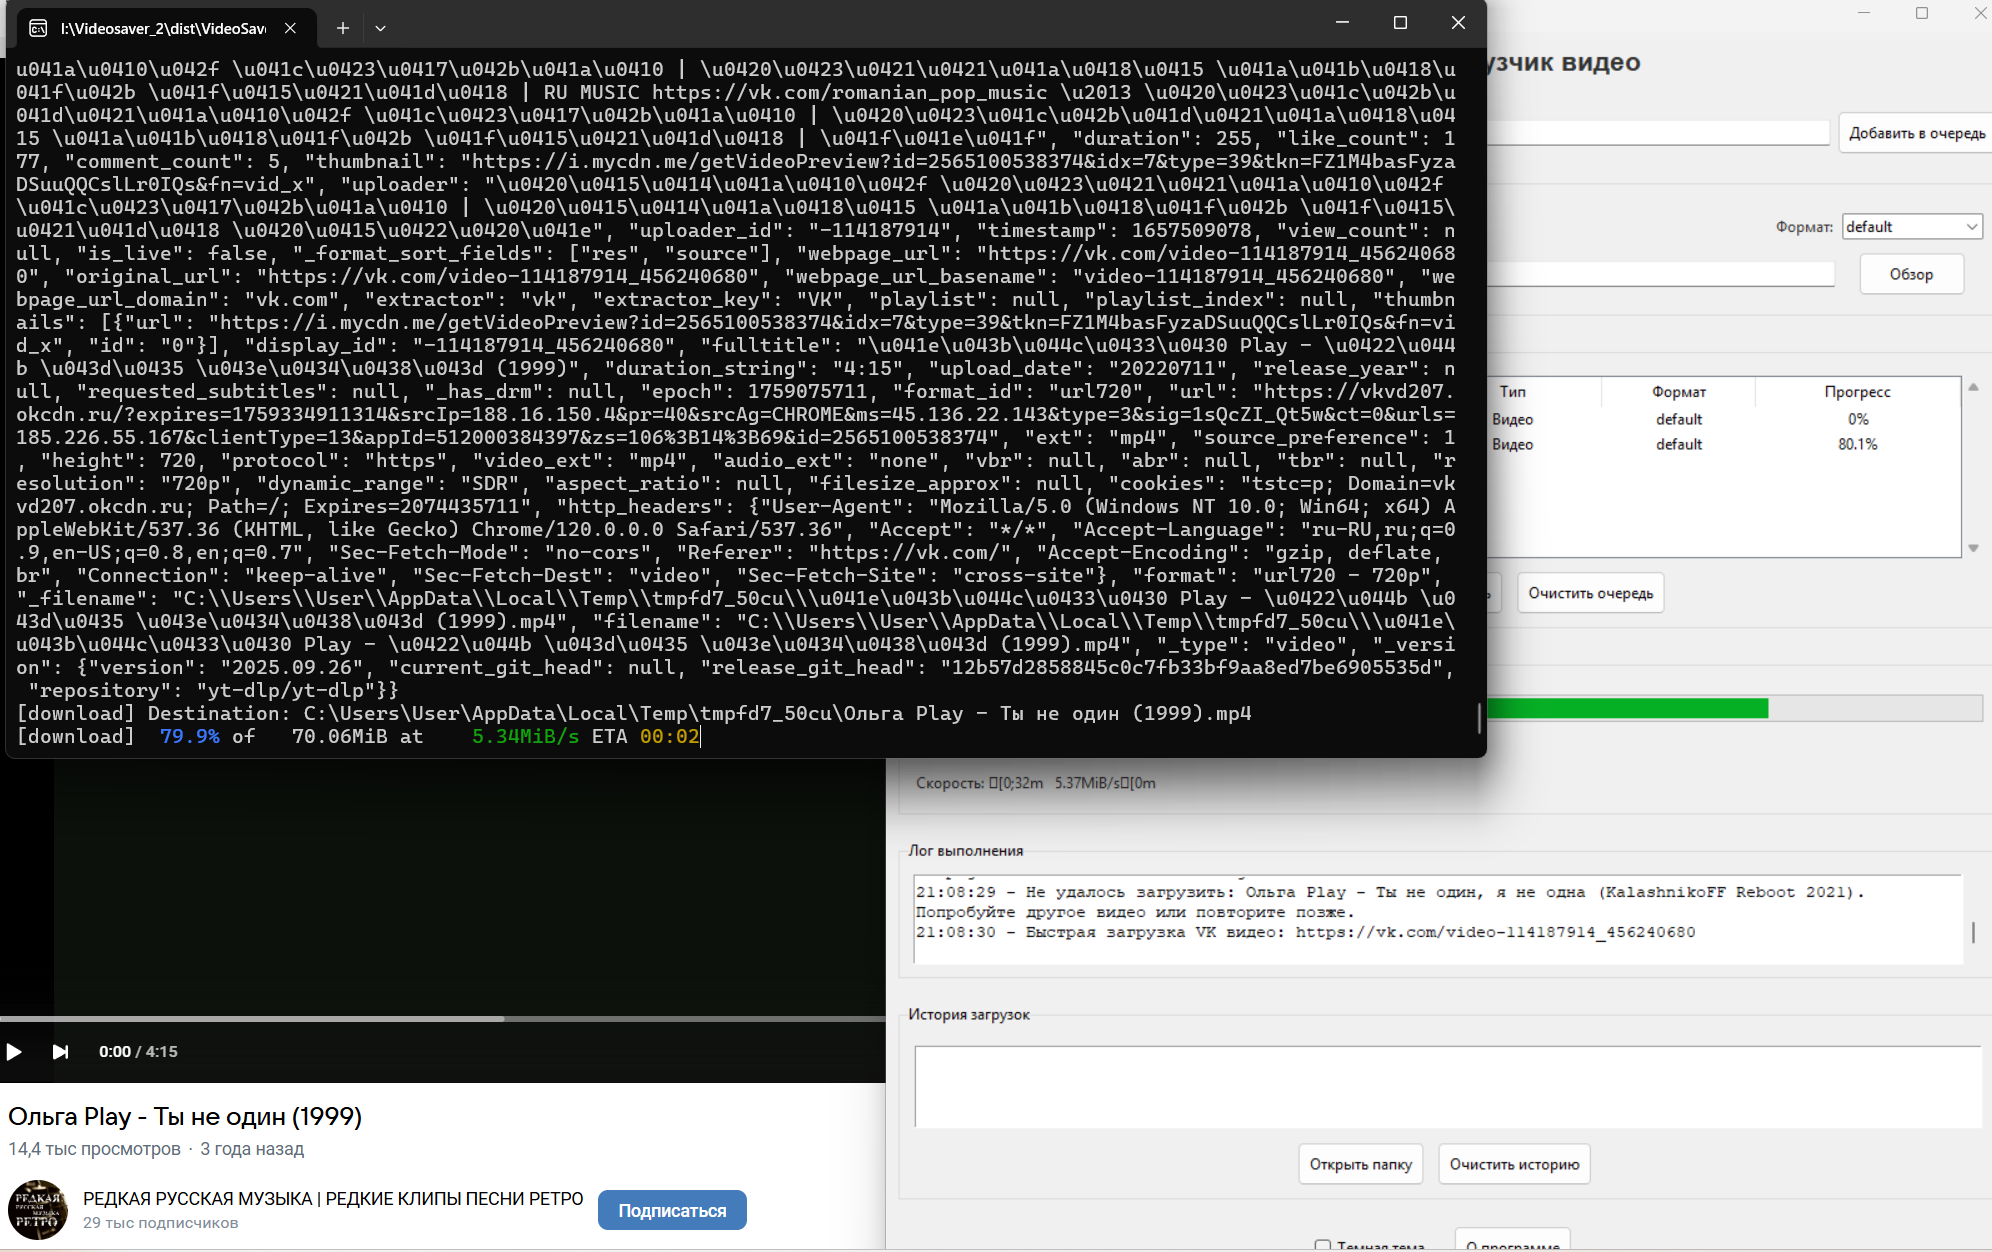Click the Подписаться subscribe button
The width and height of the screenshot is (1992, 1252).
672,1210
